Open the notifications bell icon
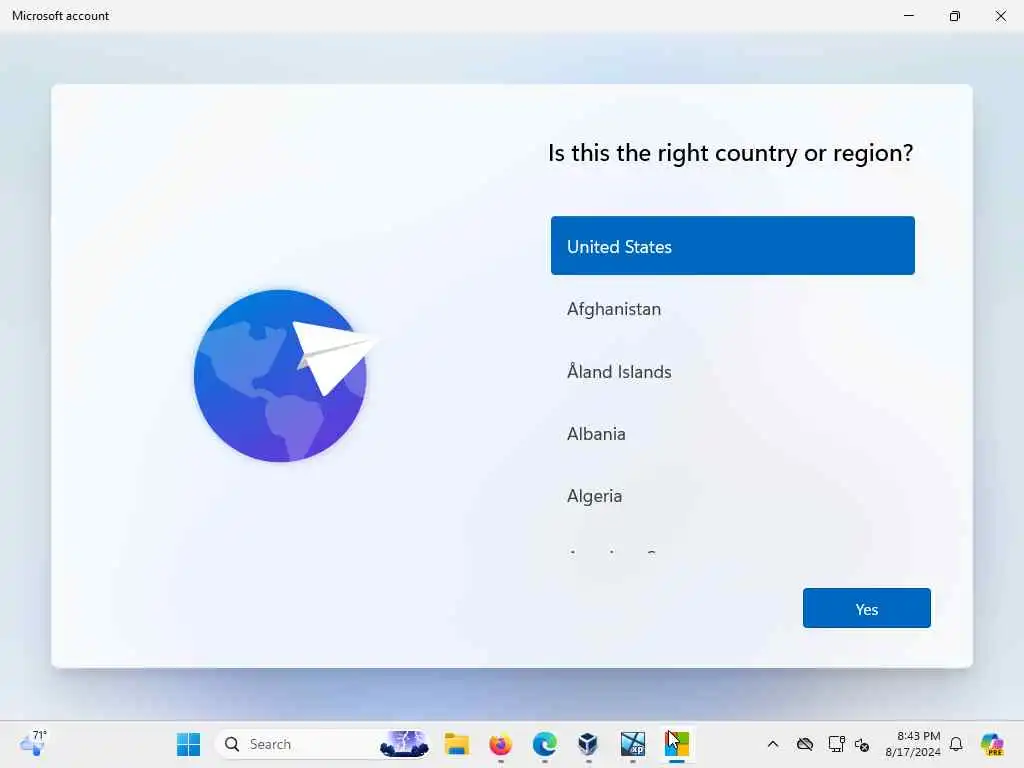This screenshot has width=1024, height=768. [x=956, y=744]
